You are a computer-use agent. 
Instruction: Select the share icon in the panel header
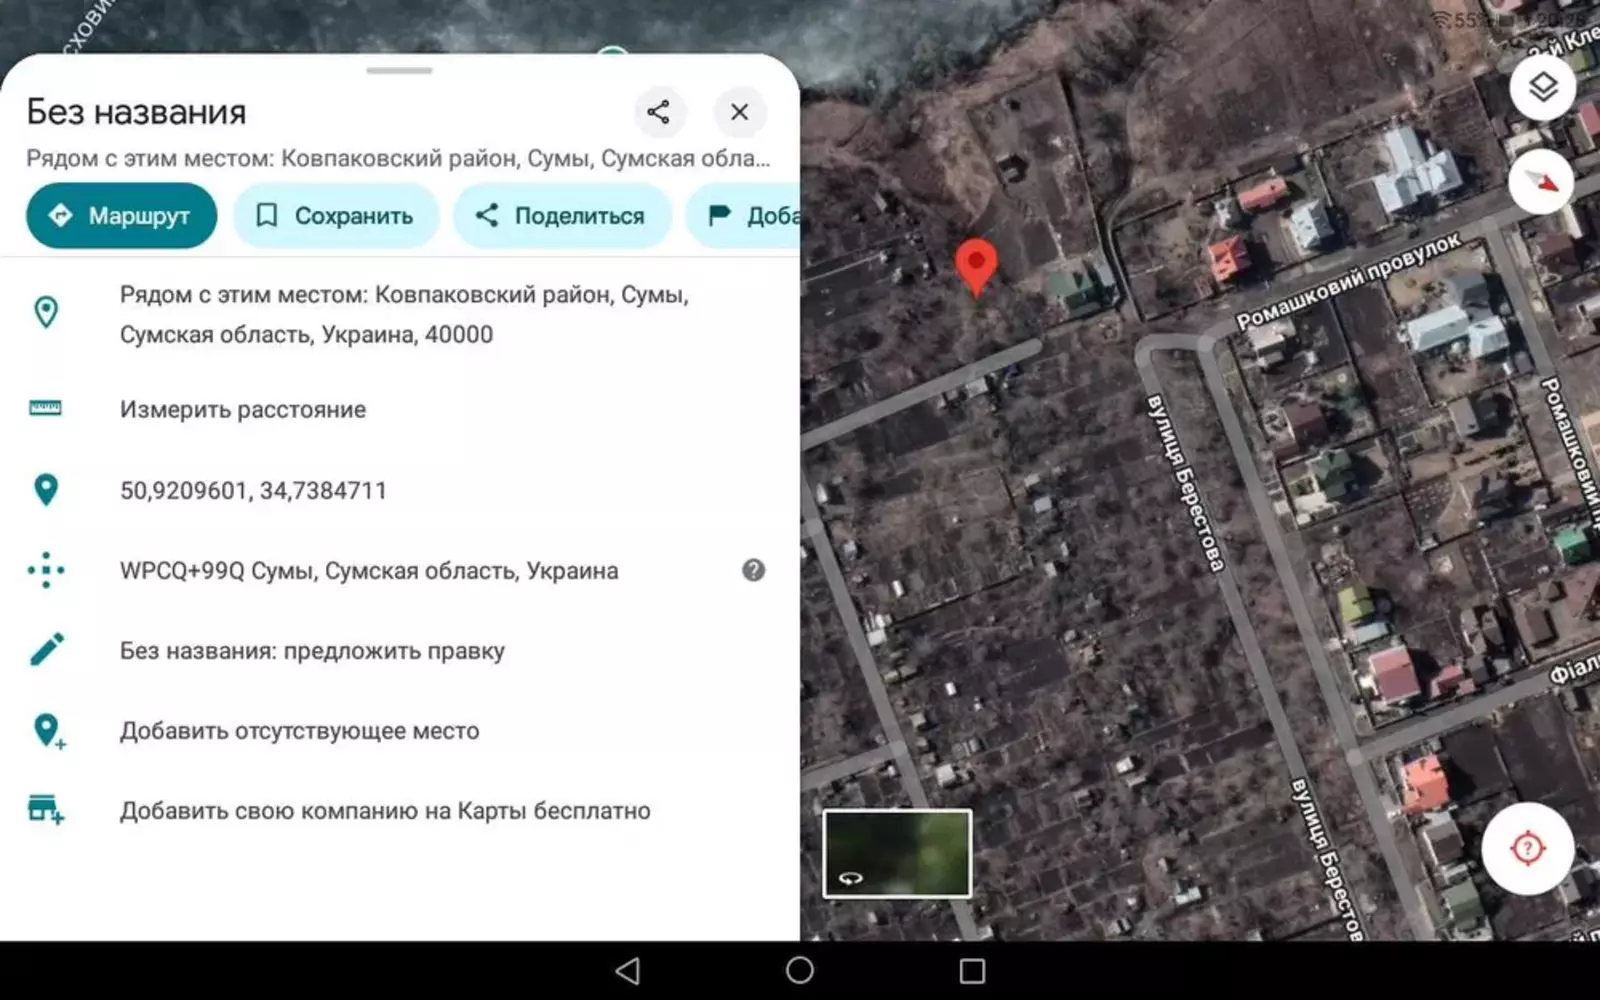(x=660, y=112)
